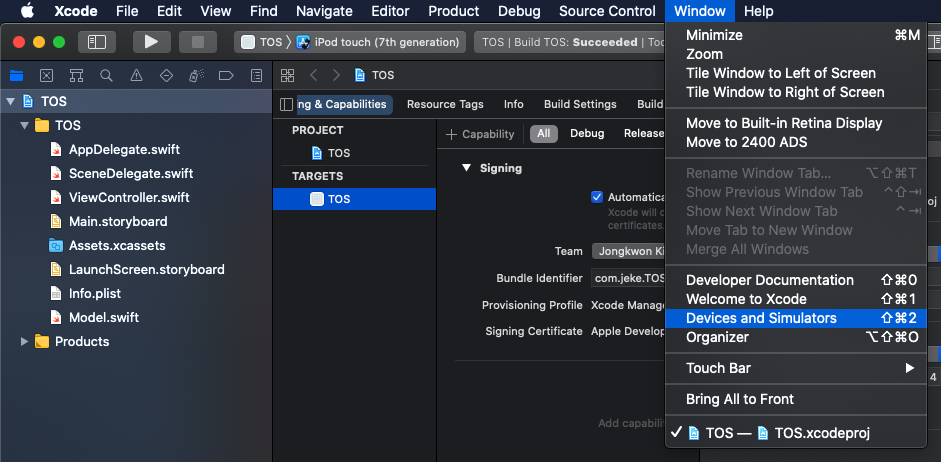Go back in editor history
Image resolution: width=941 pixels, height=462 pixels.
click(313, 76)
